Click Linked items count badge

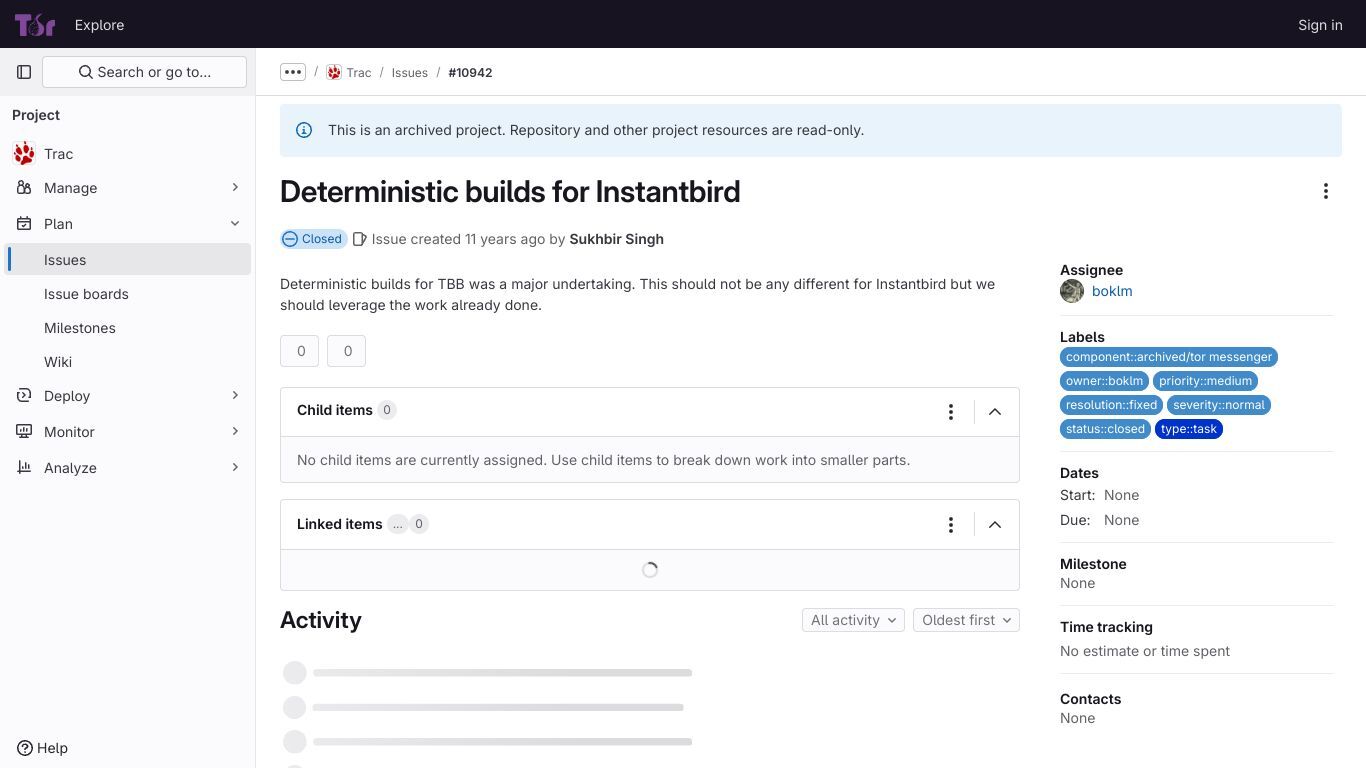[419, 524]
